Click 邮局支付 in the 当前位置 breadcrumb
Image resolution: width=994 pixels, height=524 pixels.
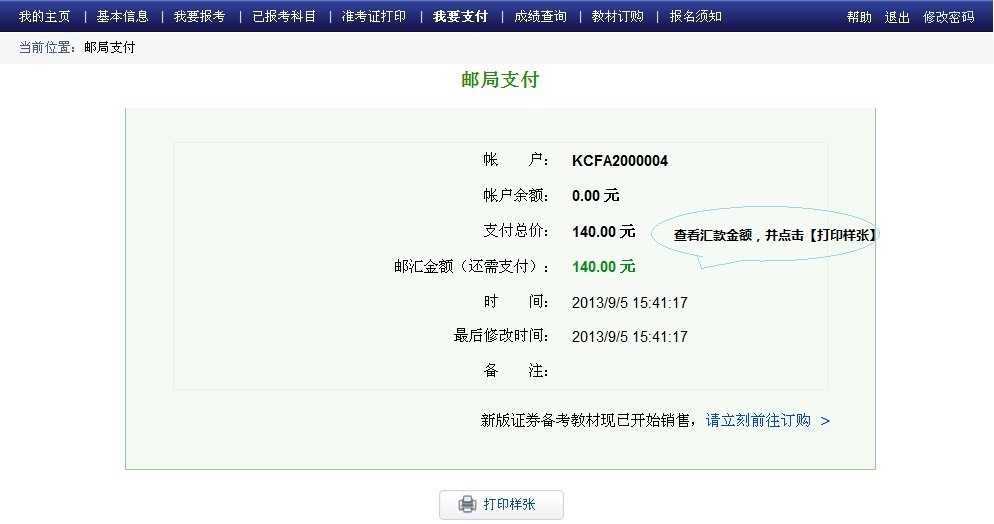pos(110,48)
